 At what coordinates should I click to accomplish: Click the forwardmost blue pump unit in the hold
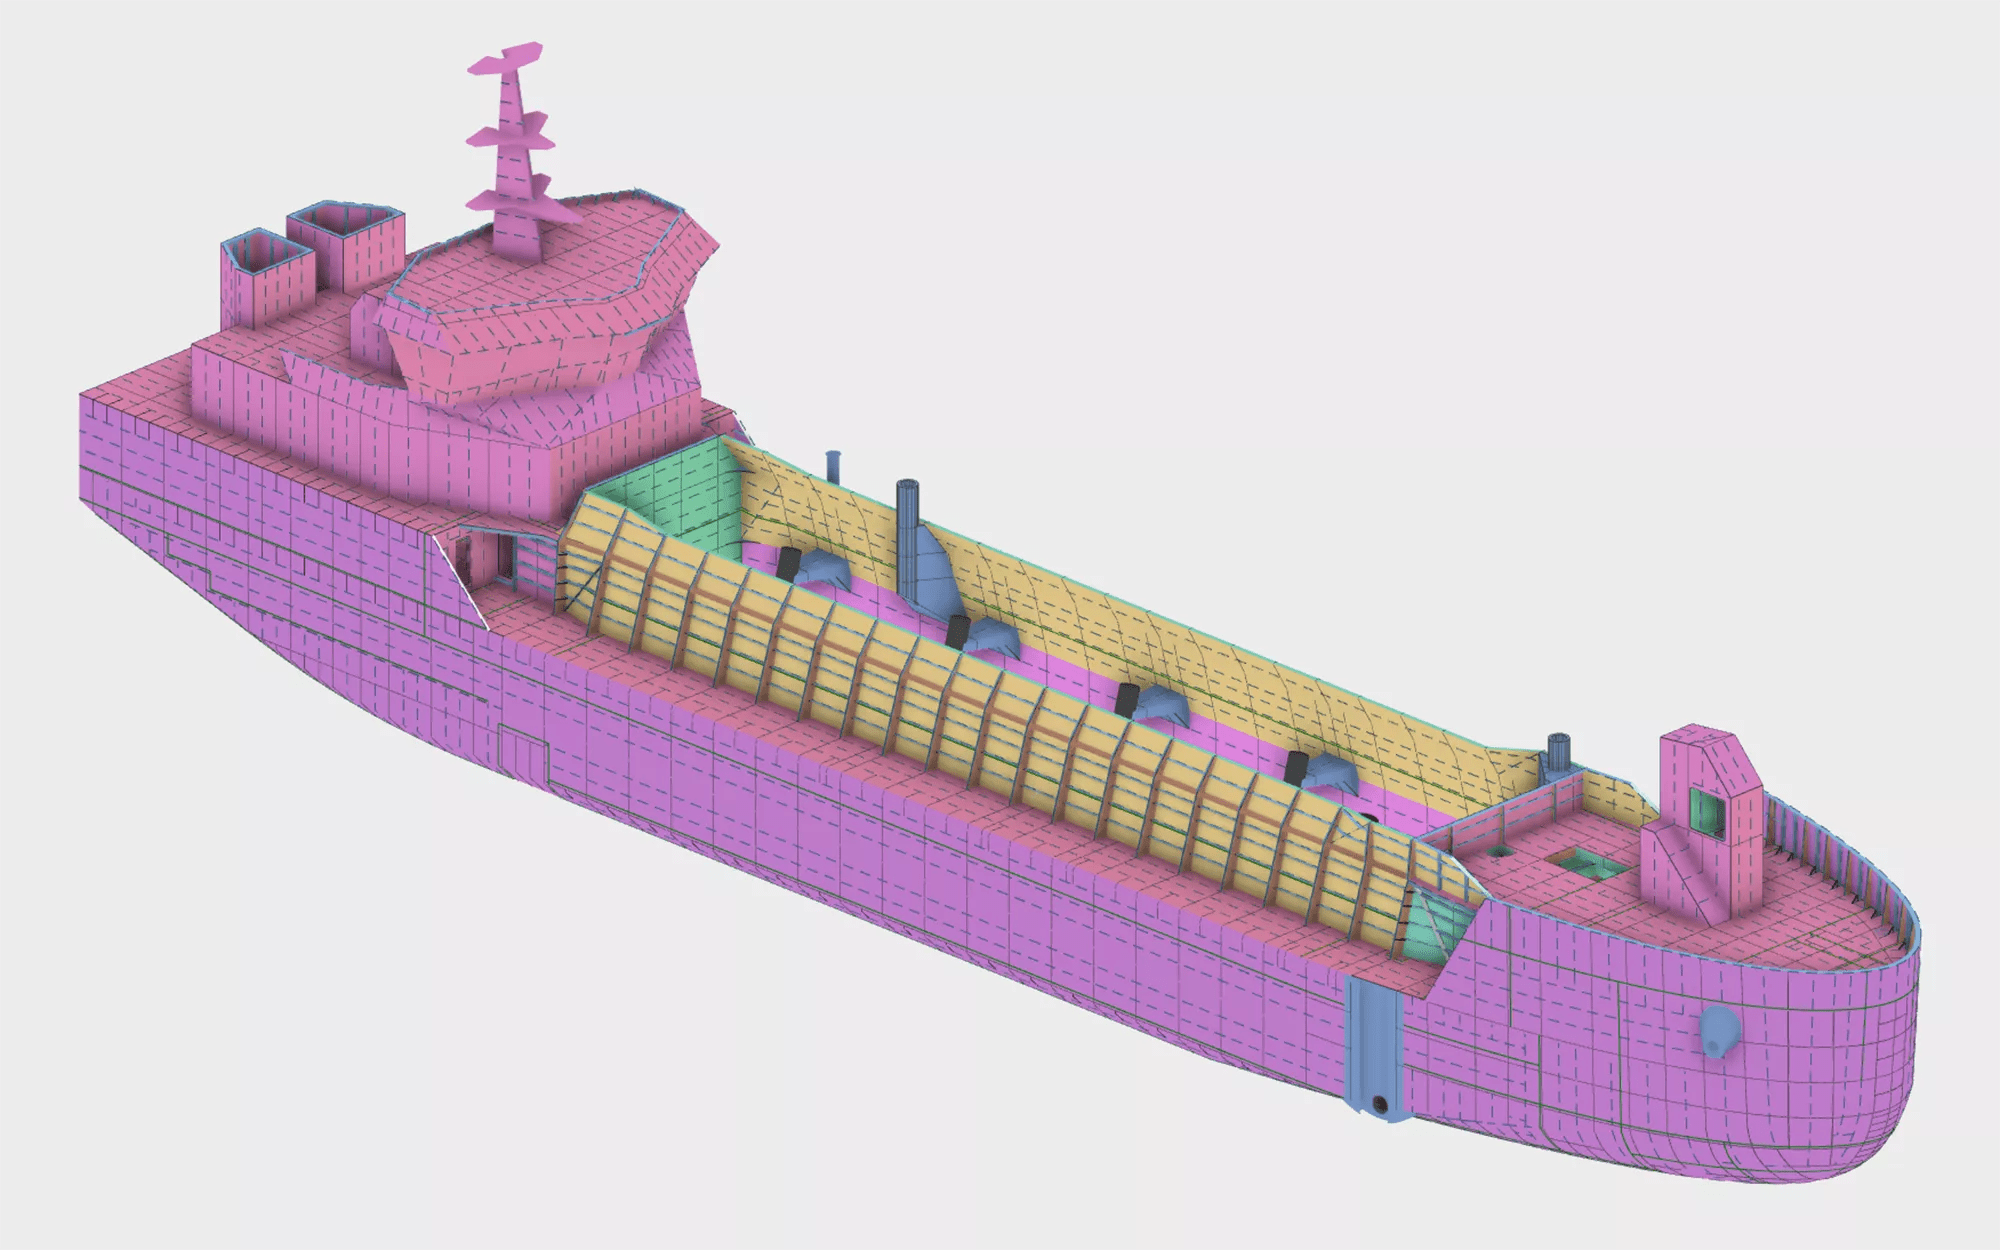coord(1330,770)
